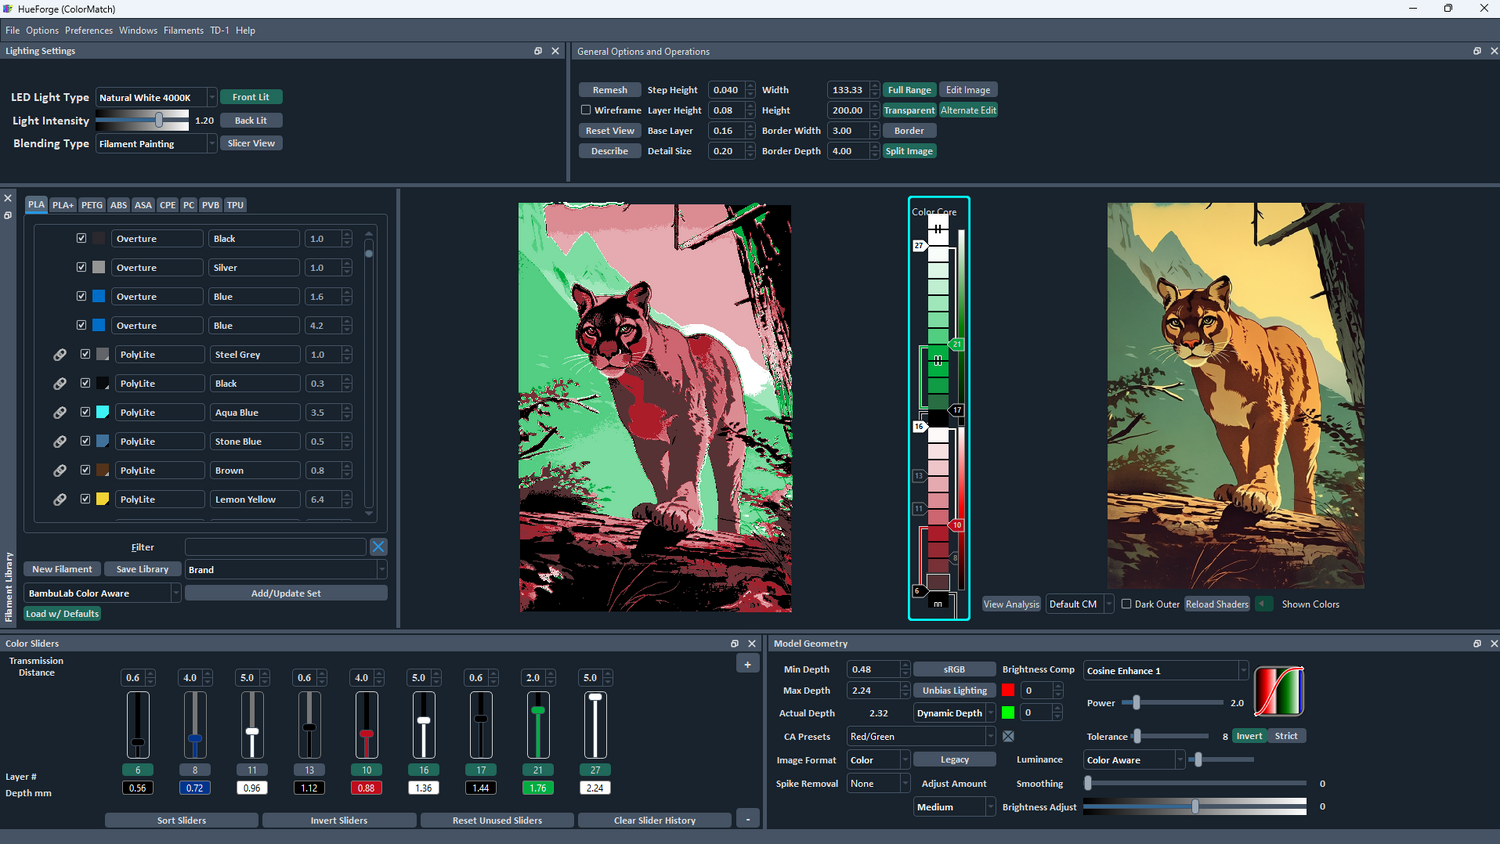Enable the Wireframe checkbox

point(585,110)
